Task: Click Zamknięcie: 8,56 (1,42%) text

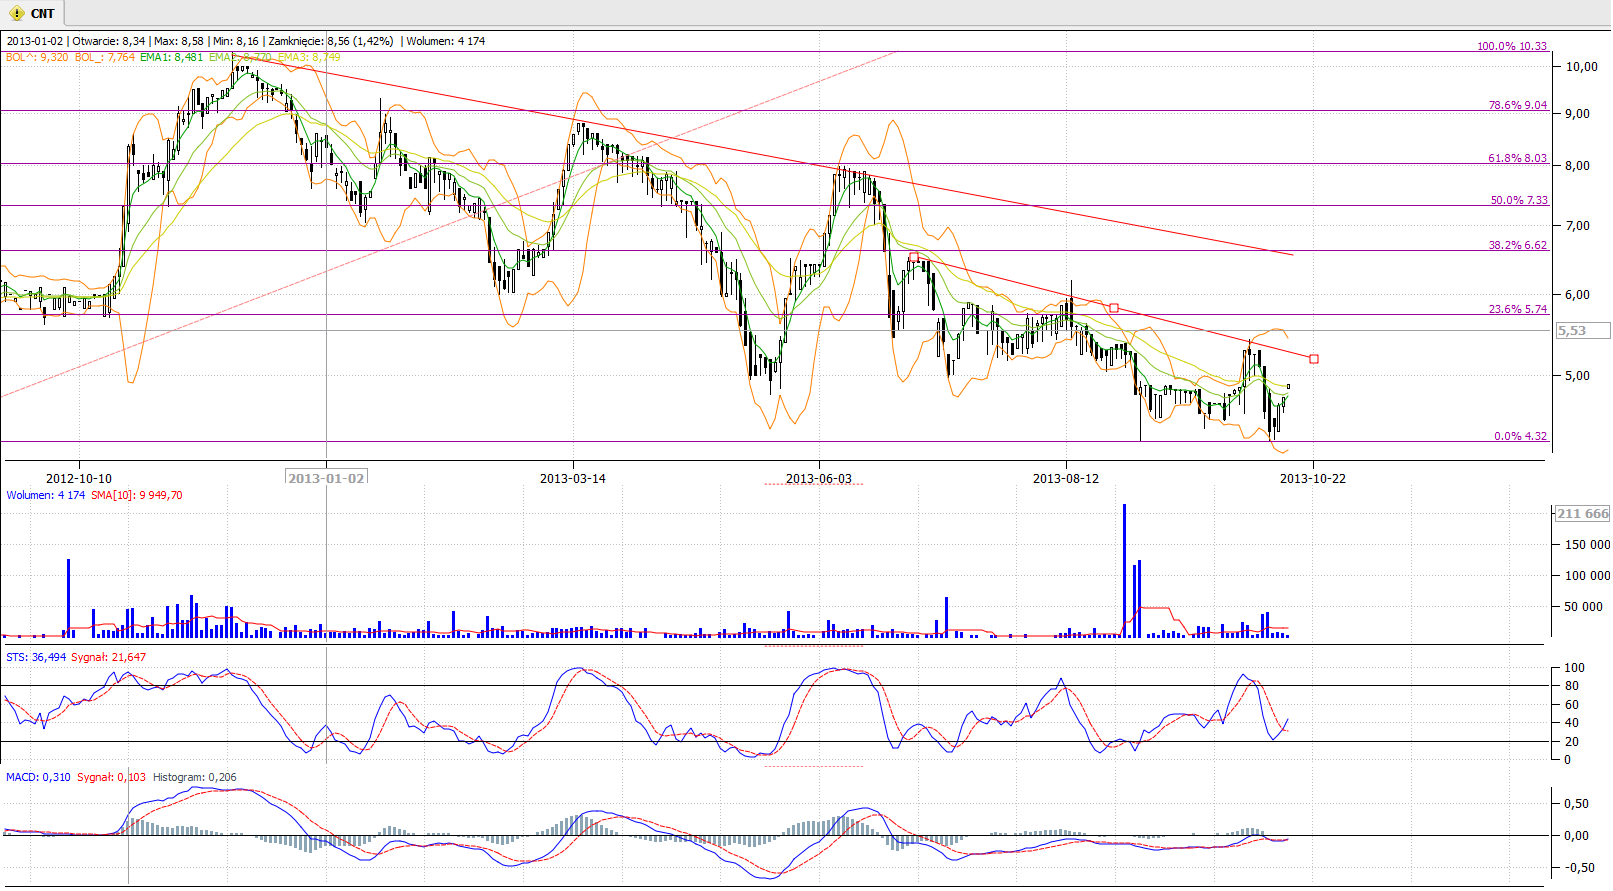Action: coord(331,41)
